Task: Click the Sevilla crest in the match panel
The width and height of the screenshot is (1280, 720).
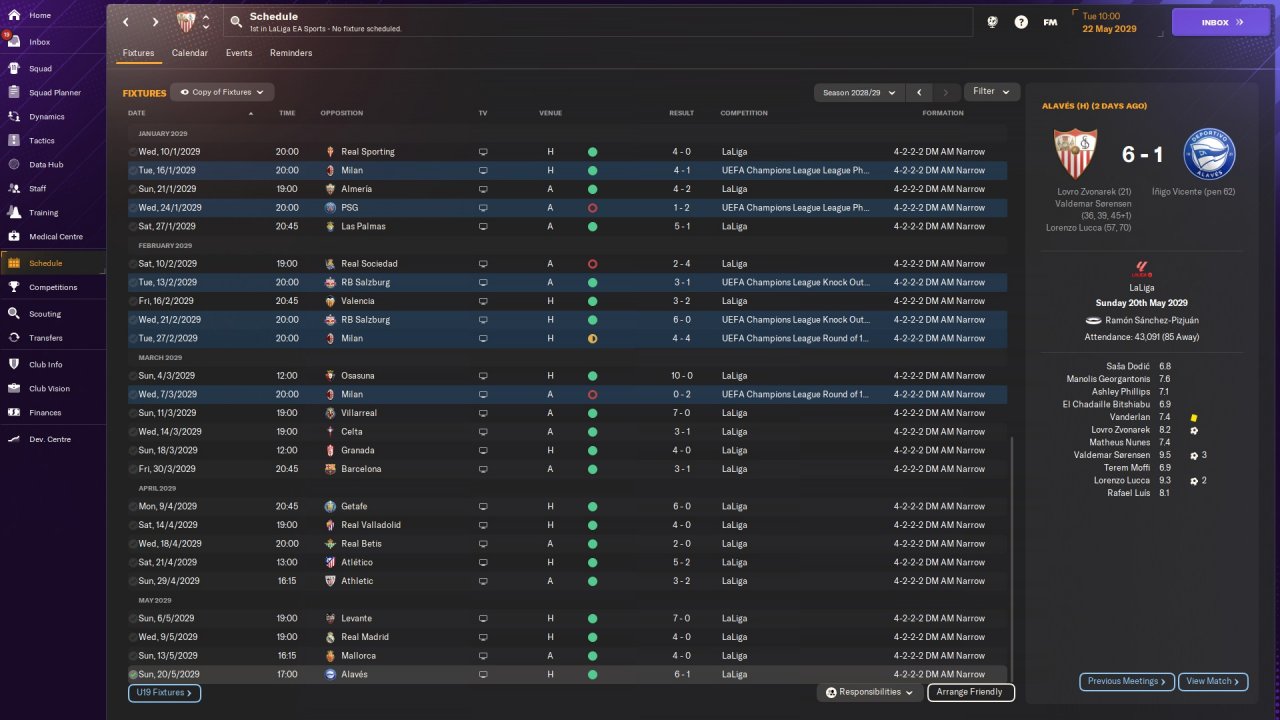Action: (x=1075, y=154)
